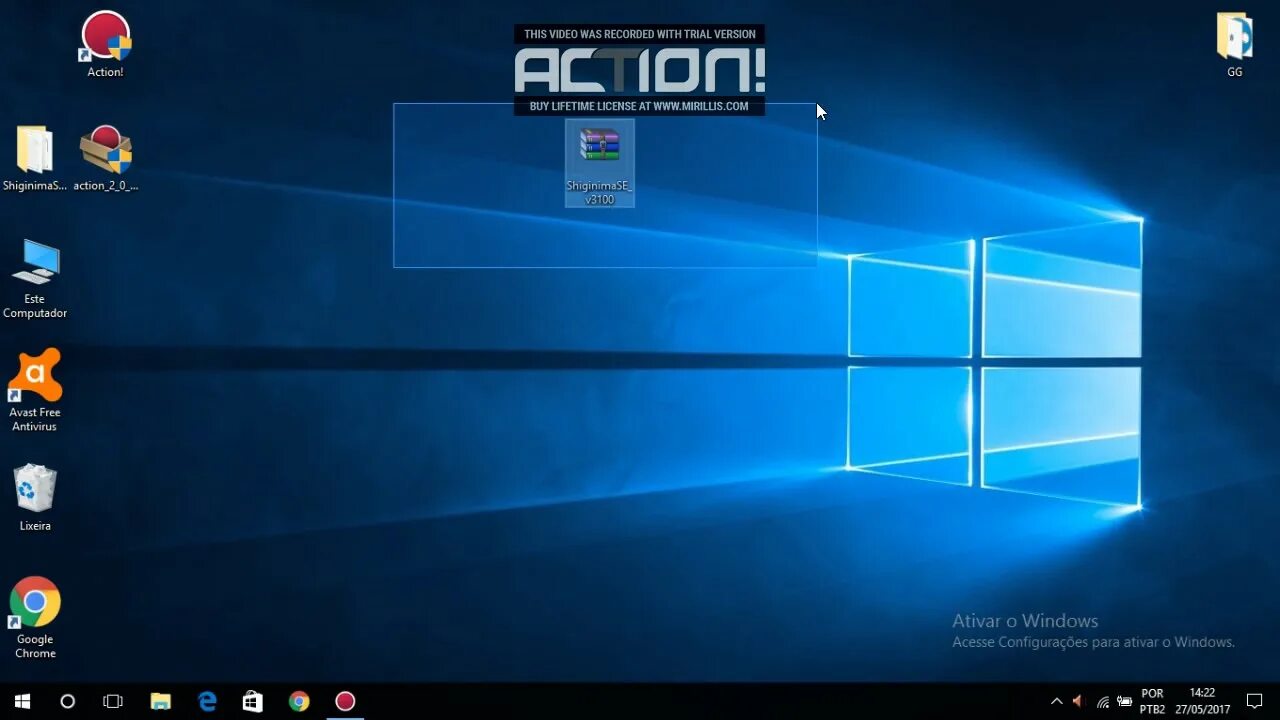Select the ShiginimaS... folder icon on desktop
1280x720 pixels.
34,158
